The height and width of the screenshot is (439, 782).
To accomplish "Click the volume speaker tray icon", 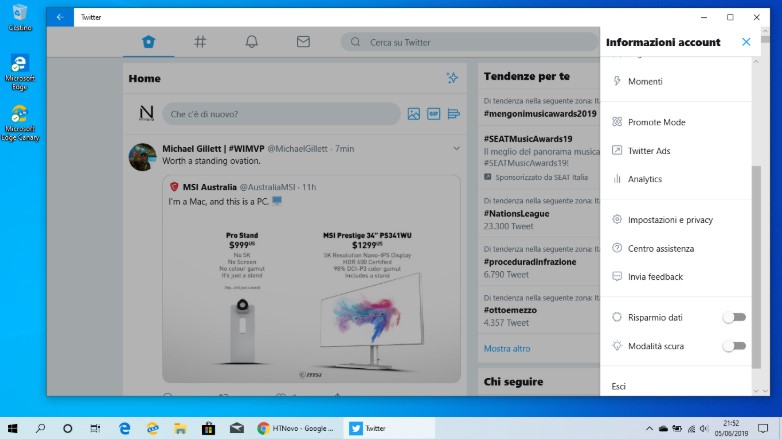I will click(x=704, y=428).
